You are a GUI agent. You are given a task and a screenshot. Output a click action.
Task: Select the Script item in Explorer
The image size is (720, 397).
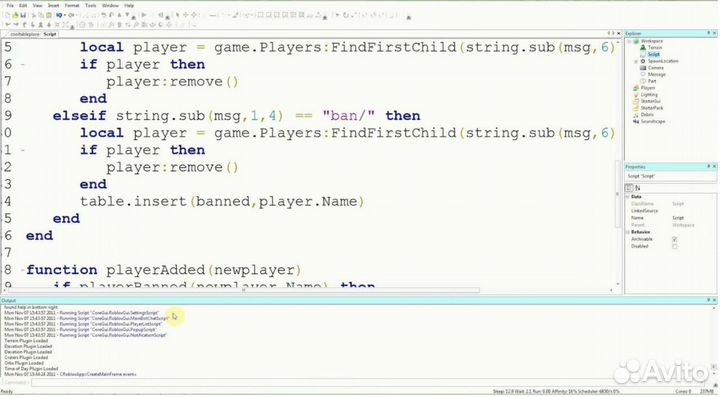[654, 54]
